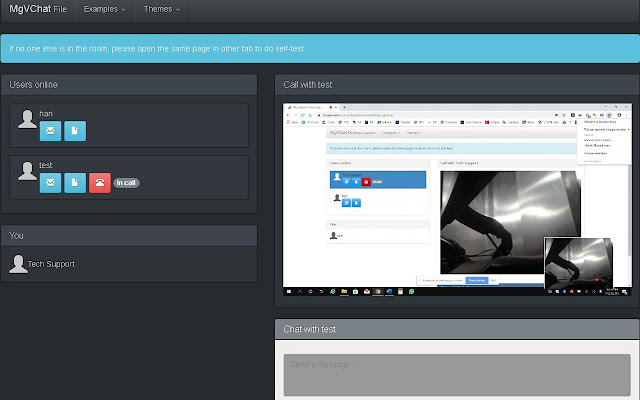
Task: Open the Examples dropdown menu
Action: [x=104, y=9]
